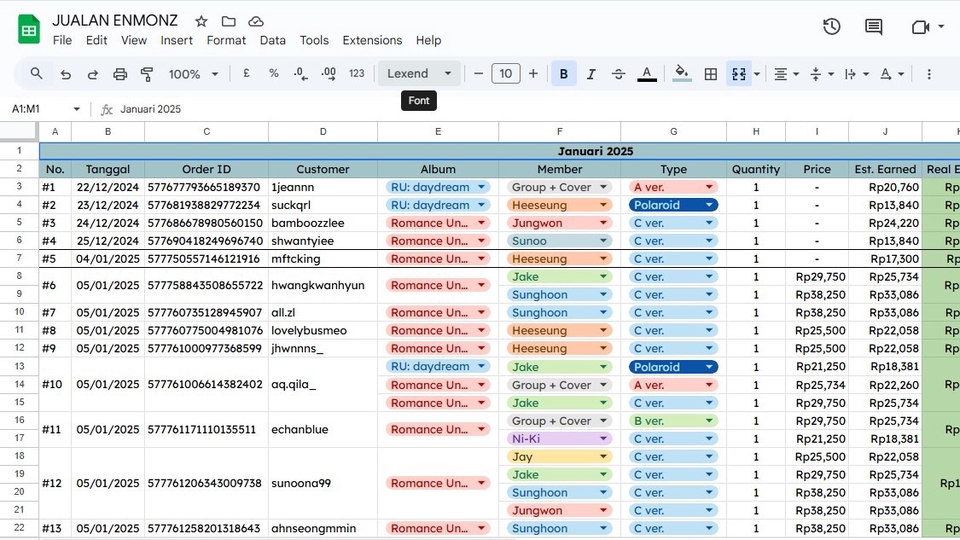Open Polaroid type dropdown in row 4

pos(709,205)
